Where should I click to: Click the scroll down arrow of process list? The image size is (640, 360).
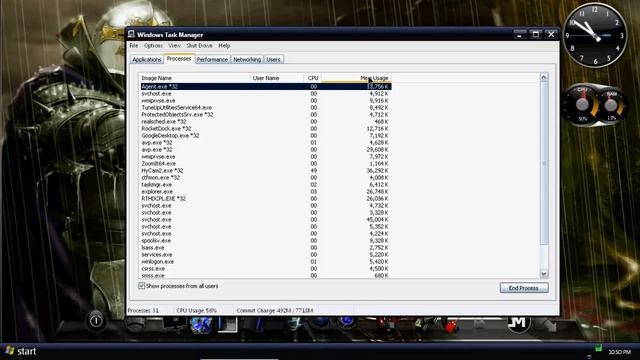544,274
